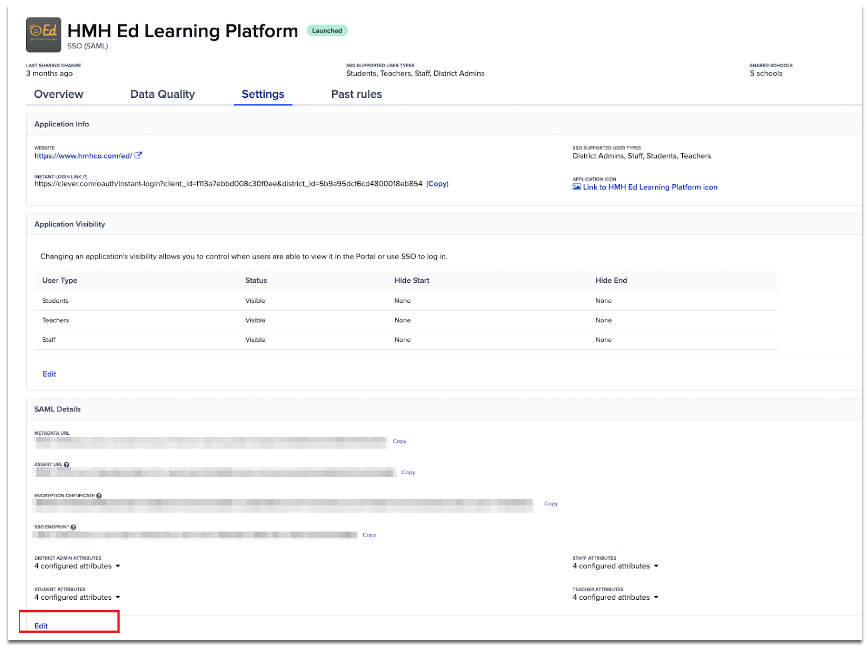Switch to the Data Quality tab
Viewport: 868px width, 649px height.
[x=162, y=94]
